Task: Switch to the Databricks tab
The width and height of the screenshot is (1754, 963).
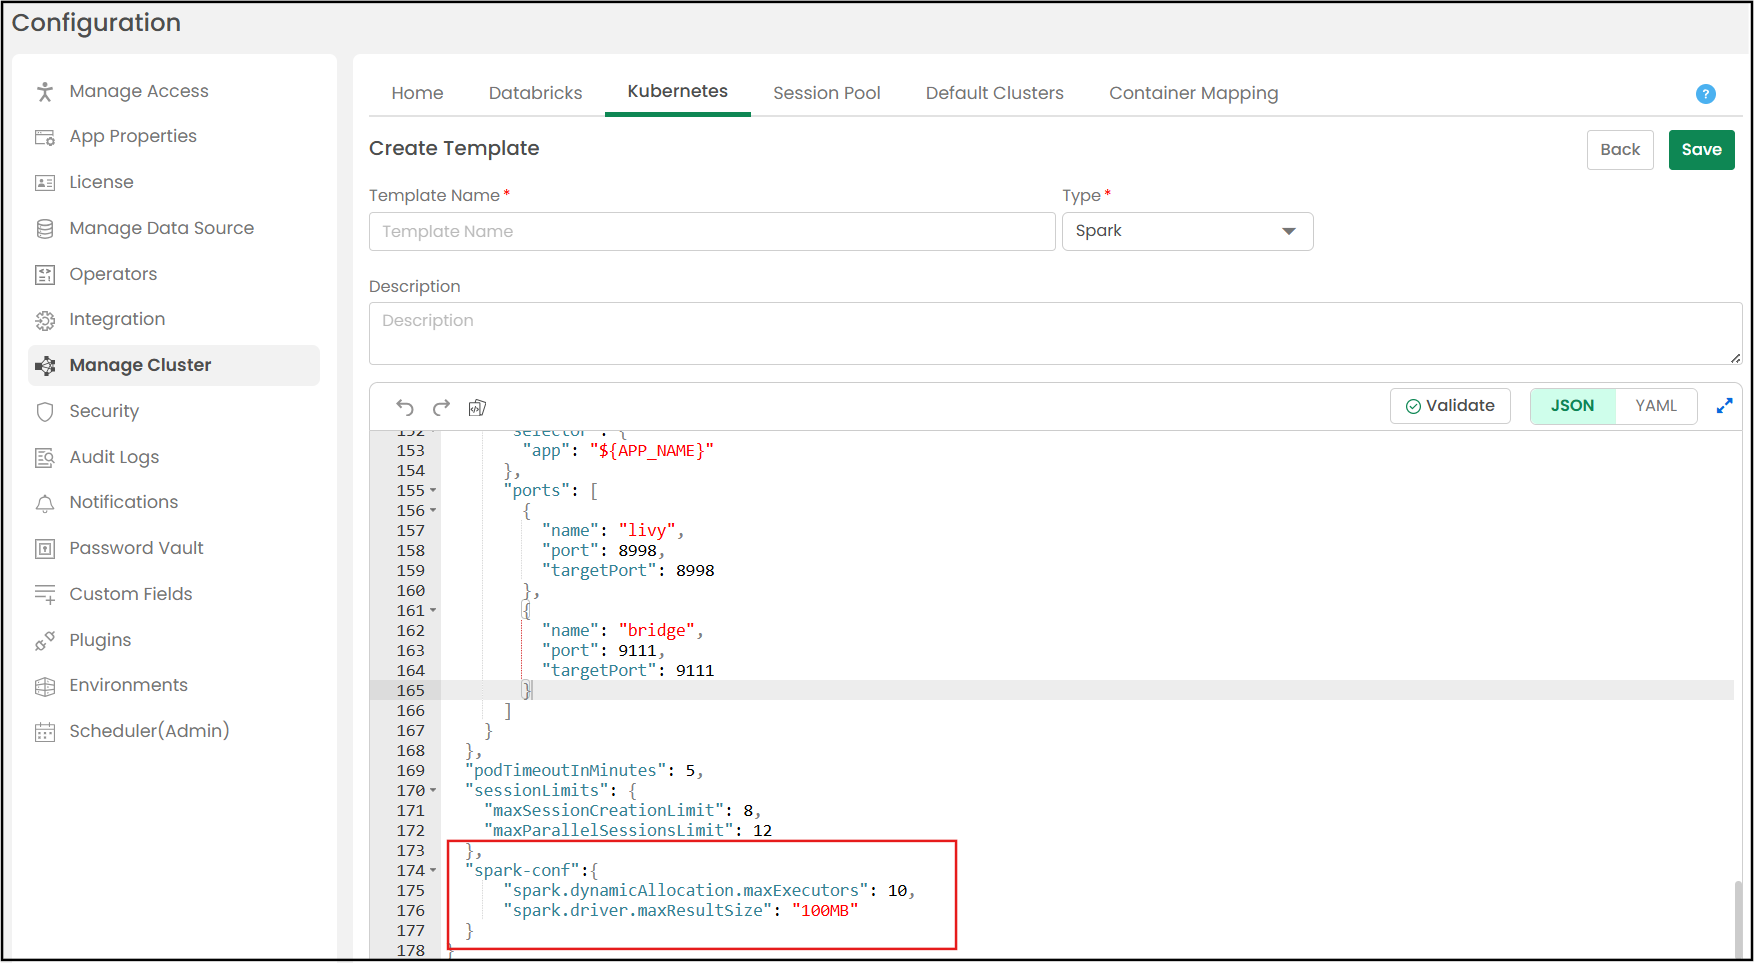Action: (535, 93)
